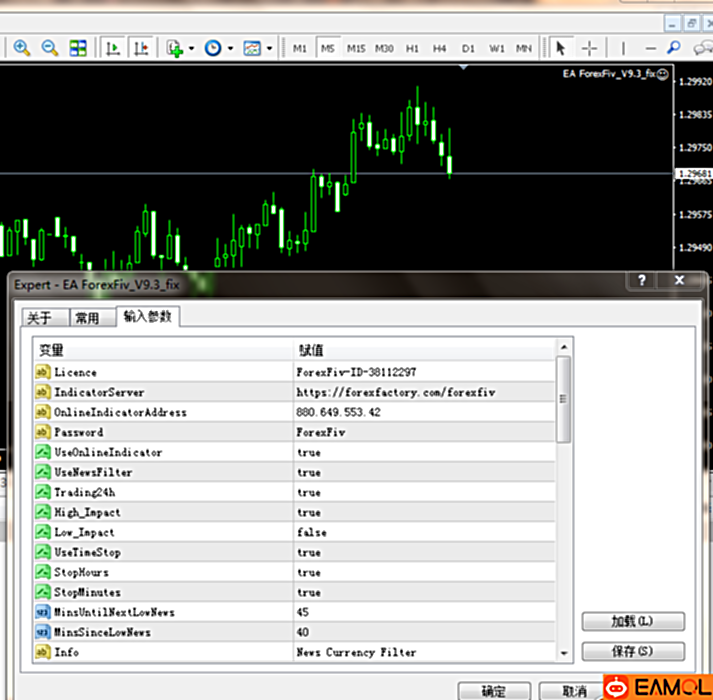Switch to the H4 timeframe
This screenshot has width=713, height=700.
click(440, 48)
